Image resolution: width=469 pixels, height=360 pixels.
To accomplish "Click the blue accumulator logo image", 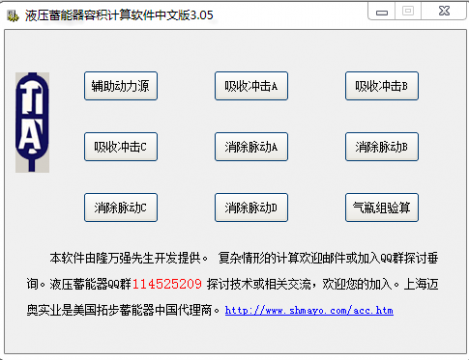I will point(32,122).
